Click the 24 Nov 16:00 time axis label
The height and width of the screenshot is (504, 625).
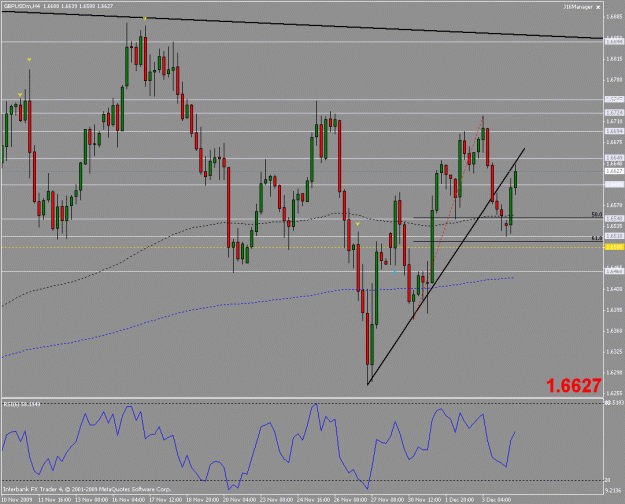313,500
